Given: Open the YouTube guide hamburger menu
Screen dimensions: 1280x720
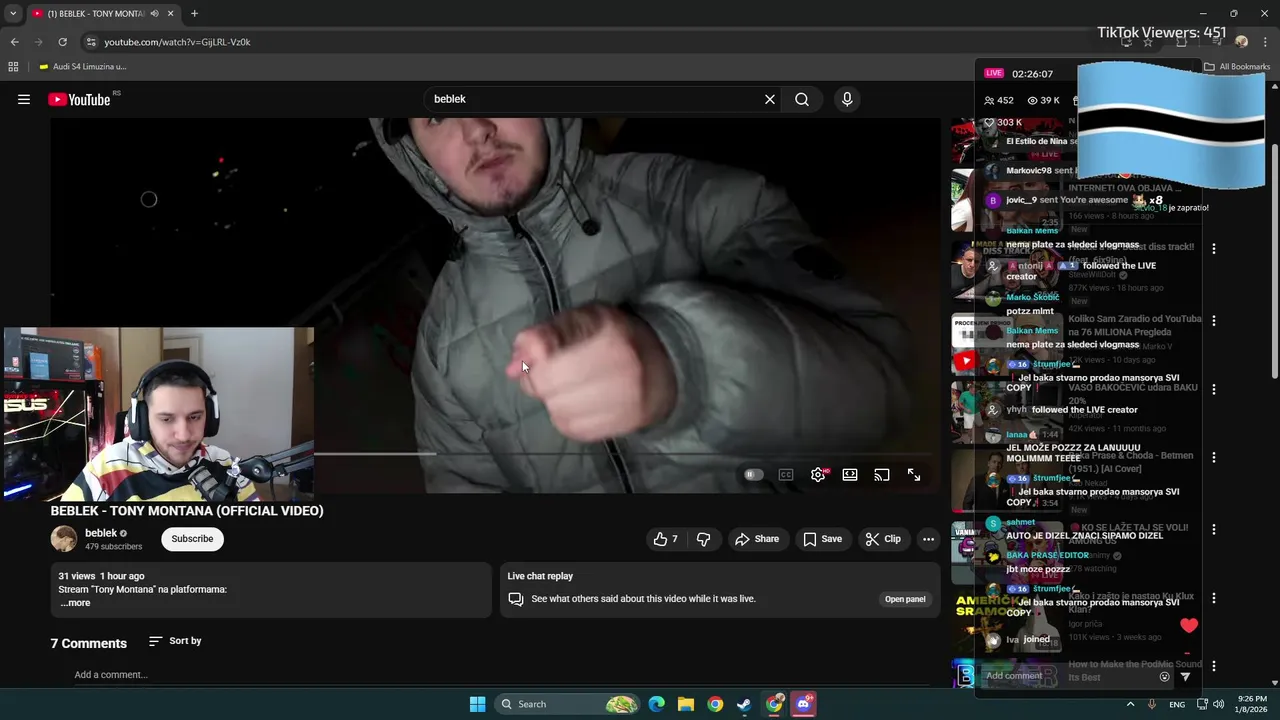Looking at the screenshot, I should point(24,99).
